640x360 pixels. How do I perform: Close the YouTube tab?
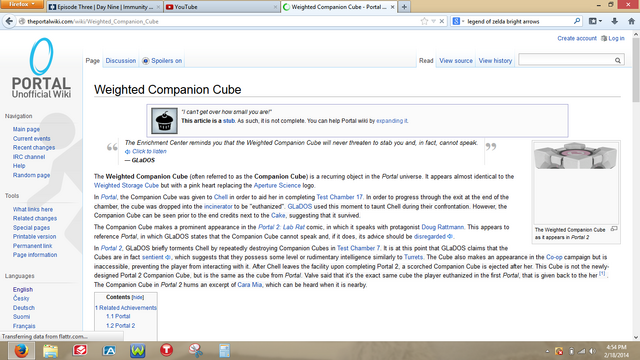pos(276,7)
